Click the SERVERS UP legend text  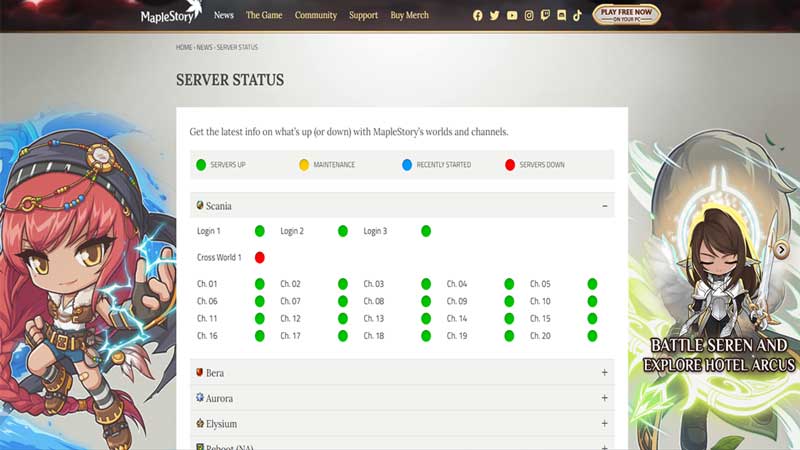coord(228,165)
